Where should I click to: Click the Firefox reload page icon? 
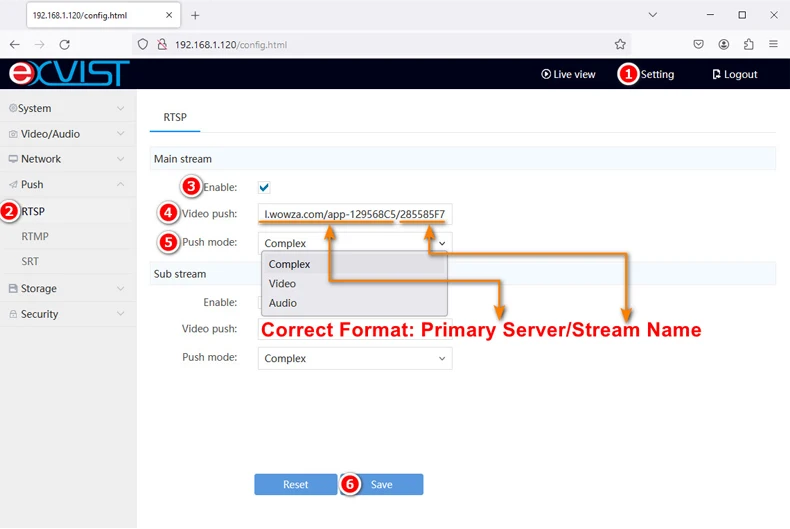[65, 44]
